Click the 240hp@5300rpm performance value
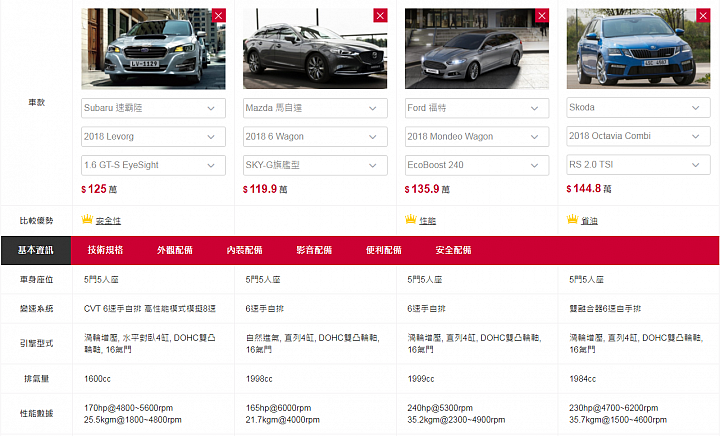 coord(440,408)
